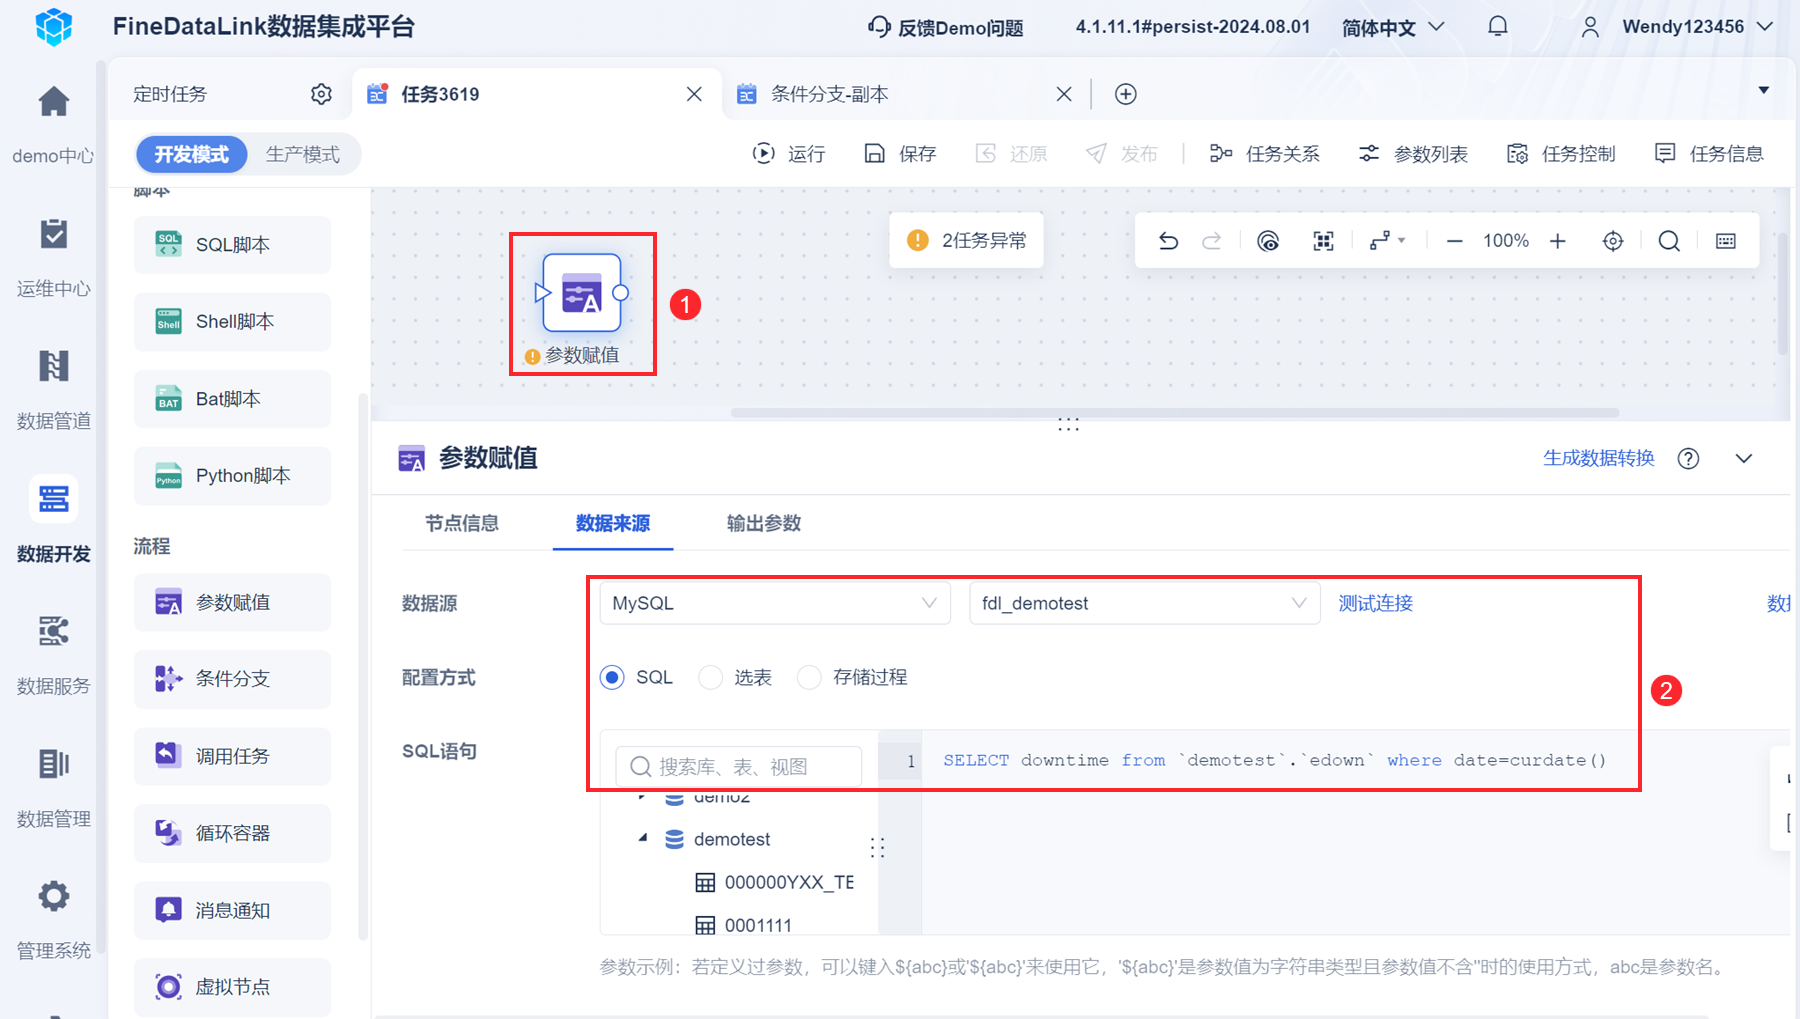This screenshot has height=1019, width=1800.
Task: Click the canvas horizontal scrollbar
Action: 1175,412
